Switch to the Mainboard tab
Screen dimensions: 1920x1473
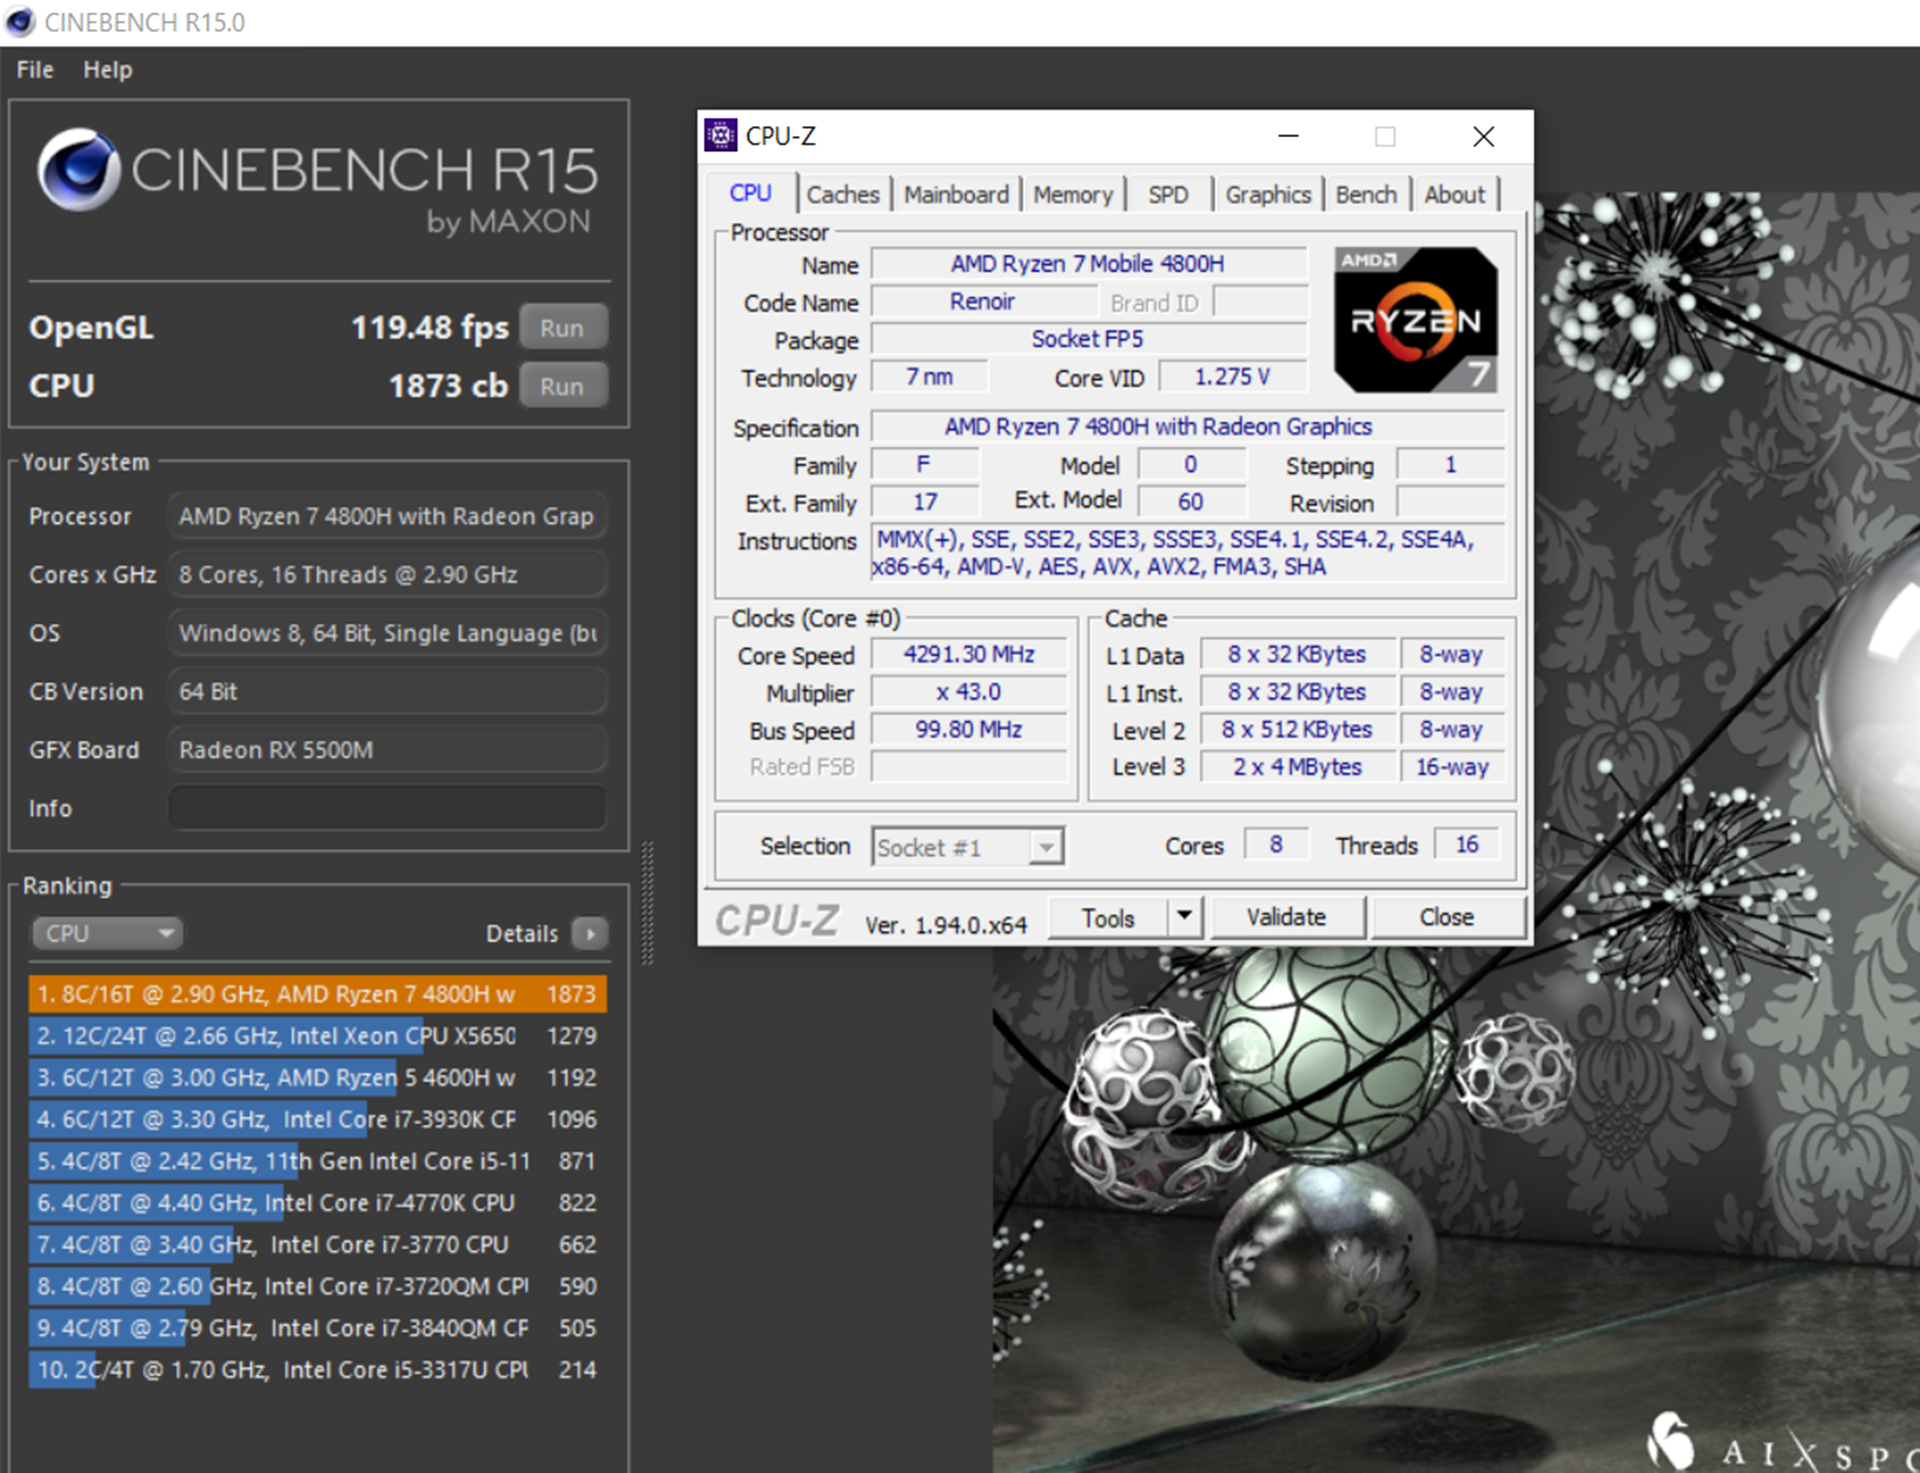coord(956,194)
